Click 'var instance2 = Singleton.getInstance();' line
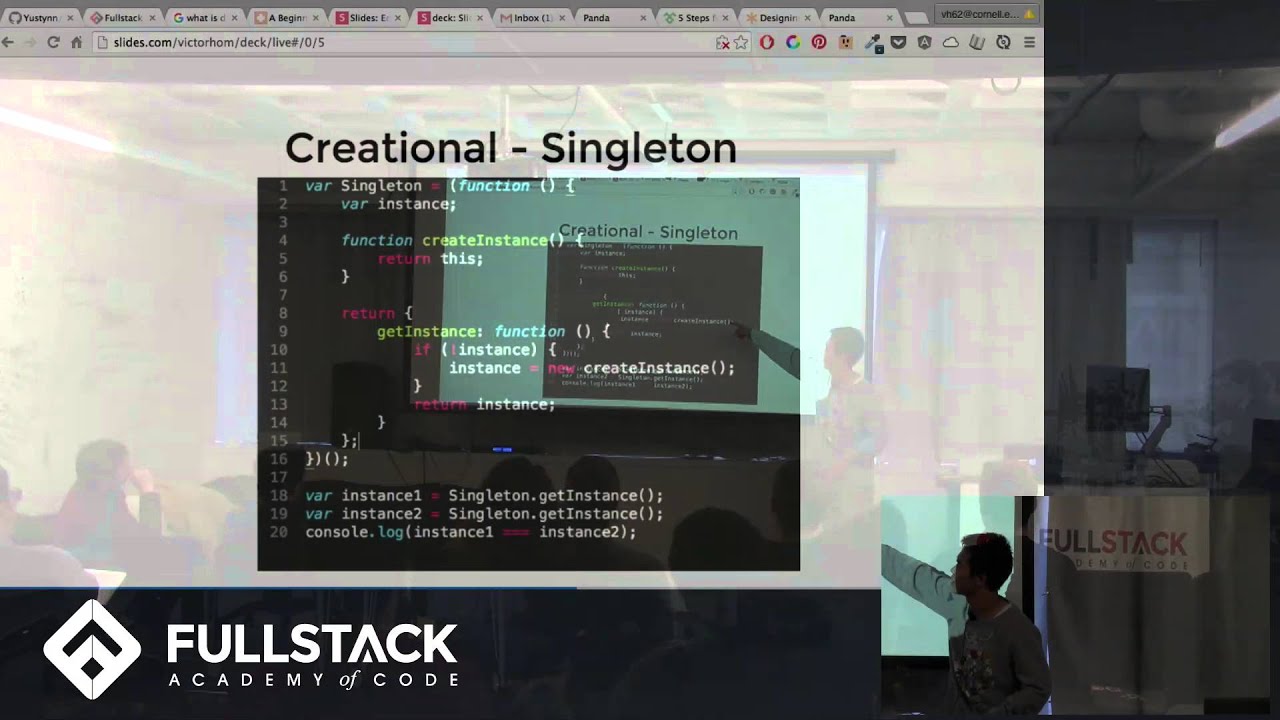The width and height of the screenshot is (1280, 720). (484, 513)
